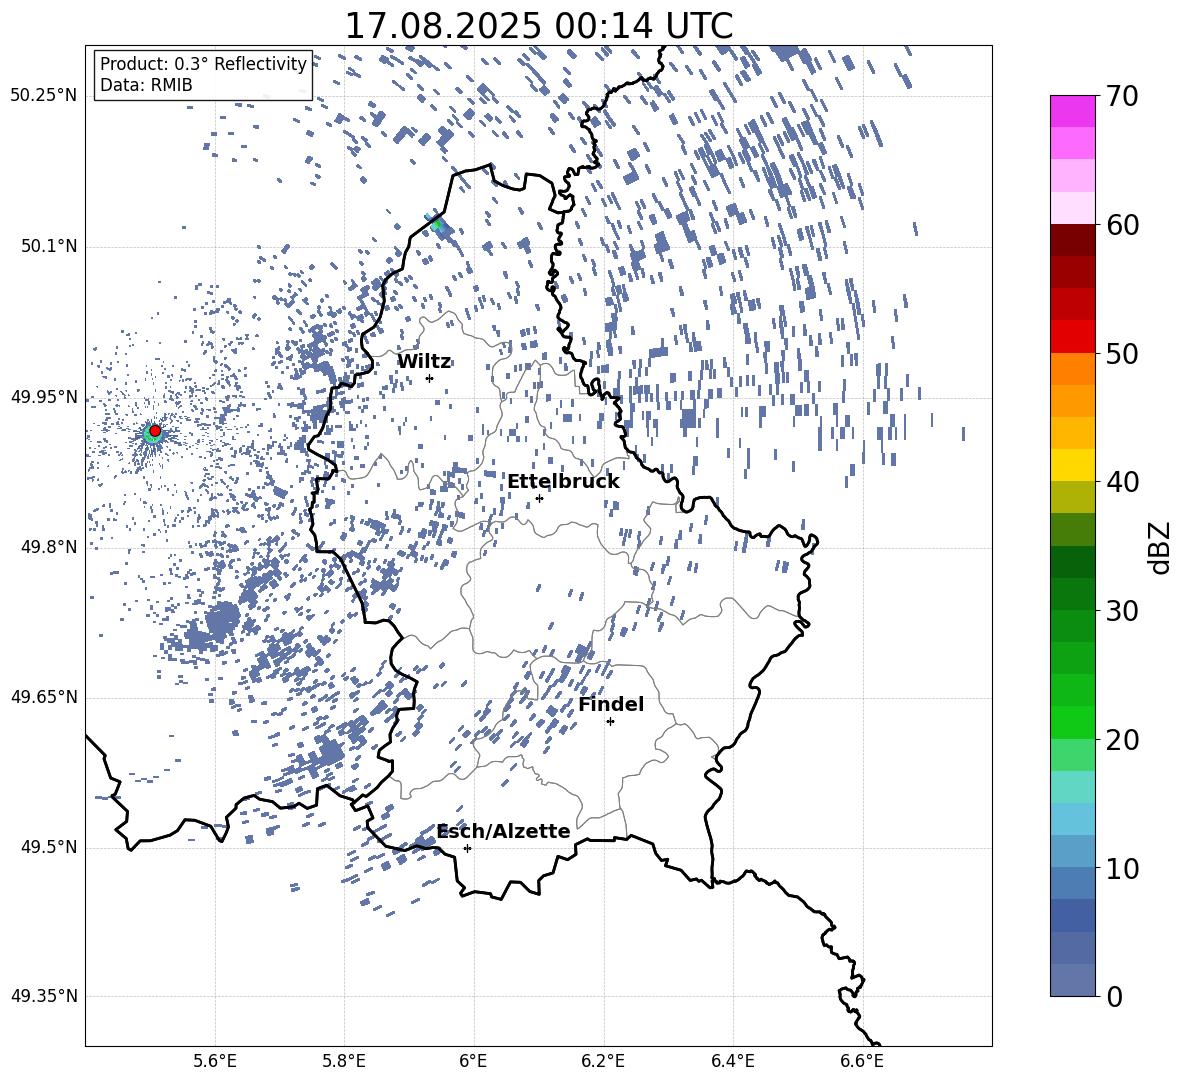Screen dimensions: 1184x1081
Task: Click the 6.2°E longitude label
Action: pyautogui.click(x=603, y=1061)
